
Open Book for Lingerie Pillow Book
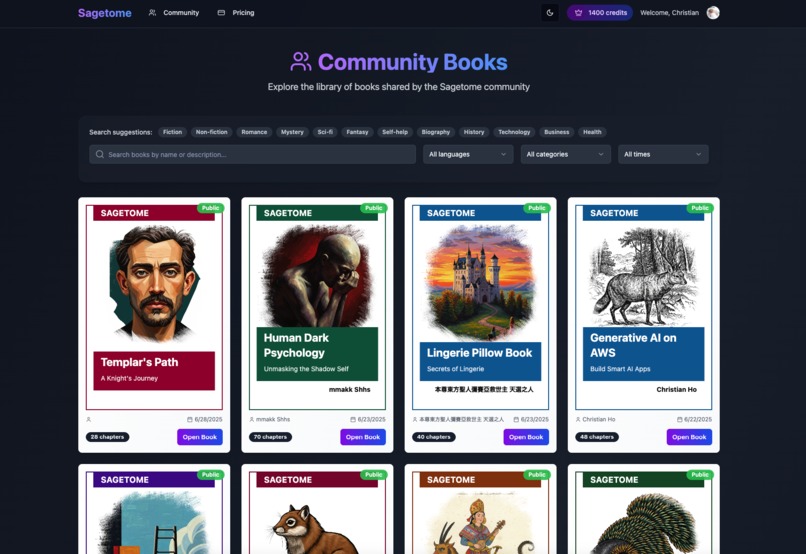click(x=526, y=437)
